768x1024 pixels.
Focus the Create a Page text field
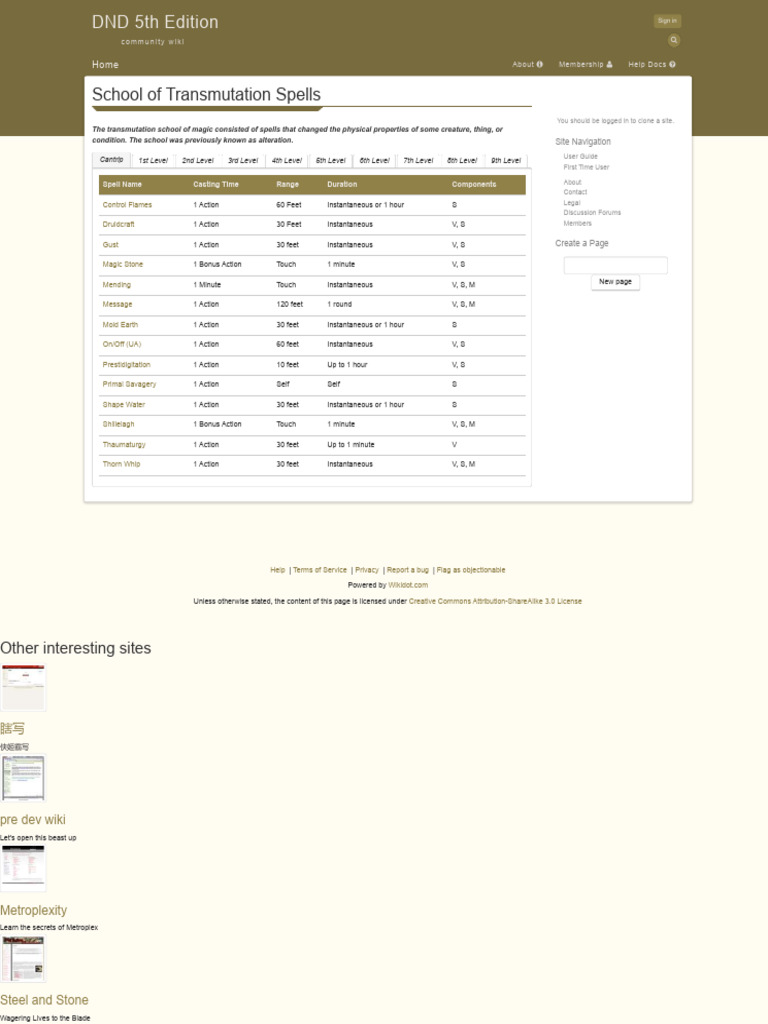coord(615,265)
